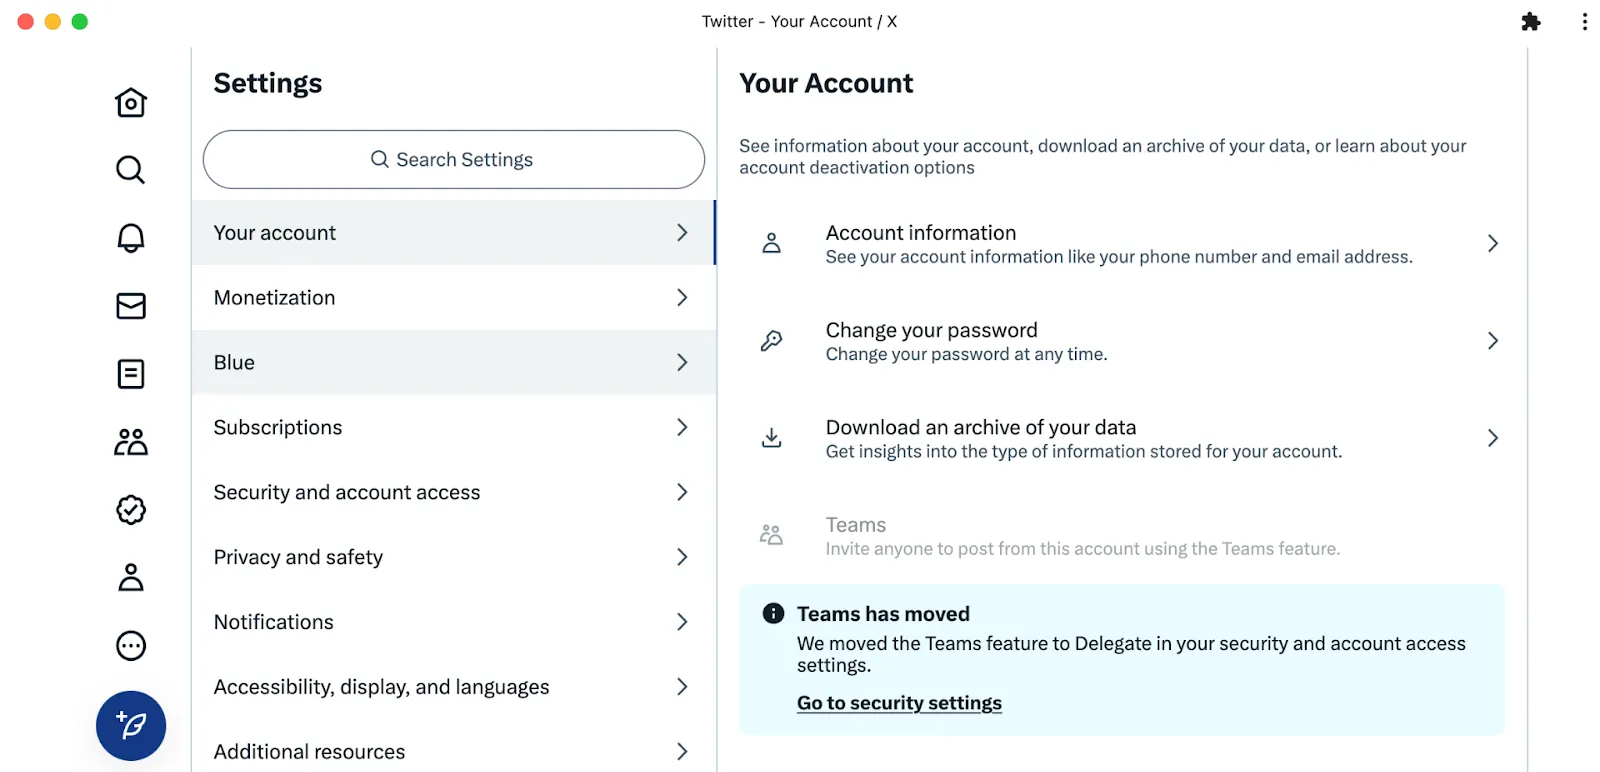Select Privacy and safety tab
1600x772 pixels.
454,557
